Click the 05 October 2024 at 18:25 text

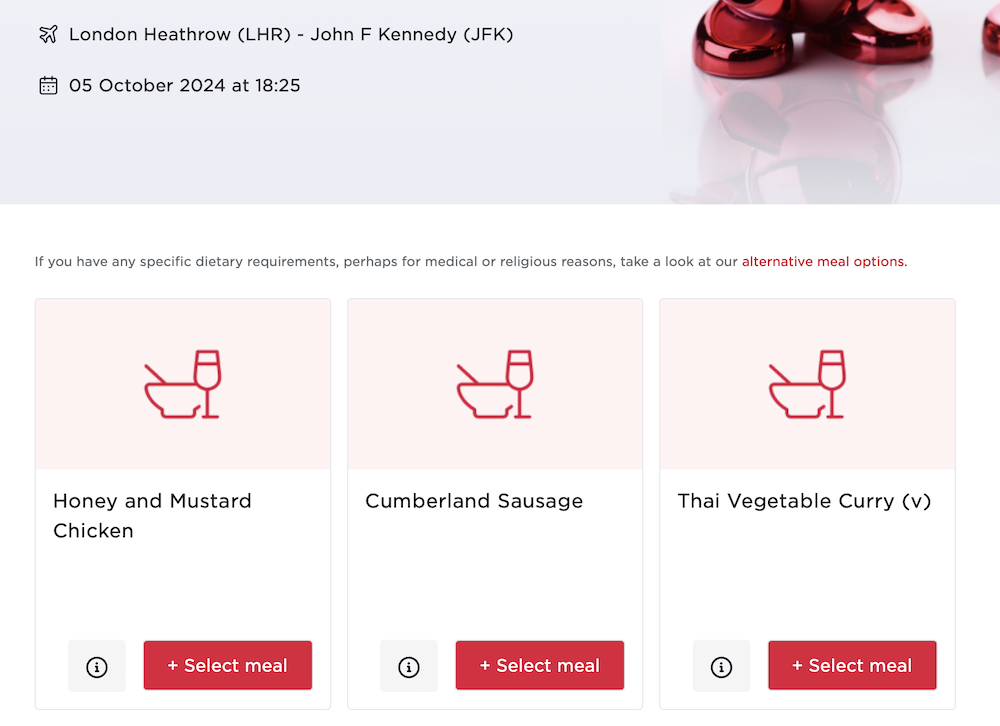[184, 85]
